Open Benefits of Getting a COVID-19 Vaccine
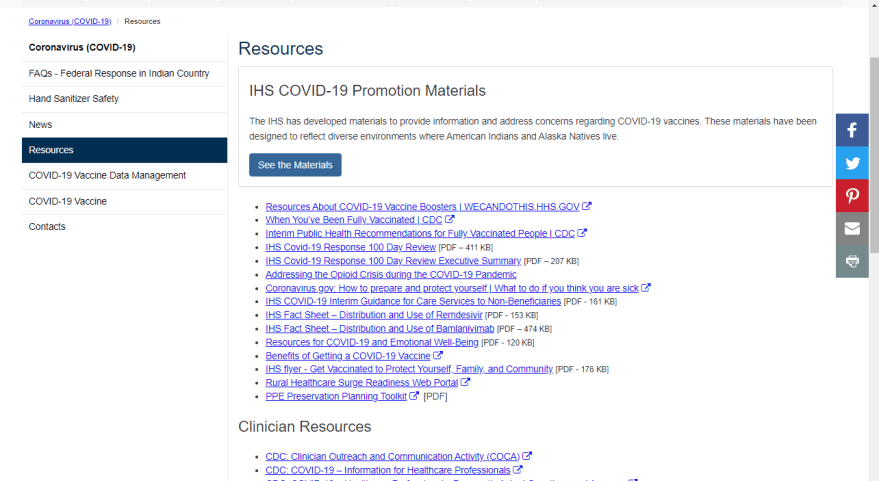 (347, 355)
